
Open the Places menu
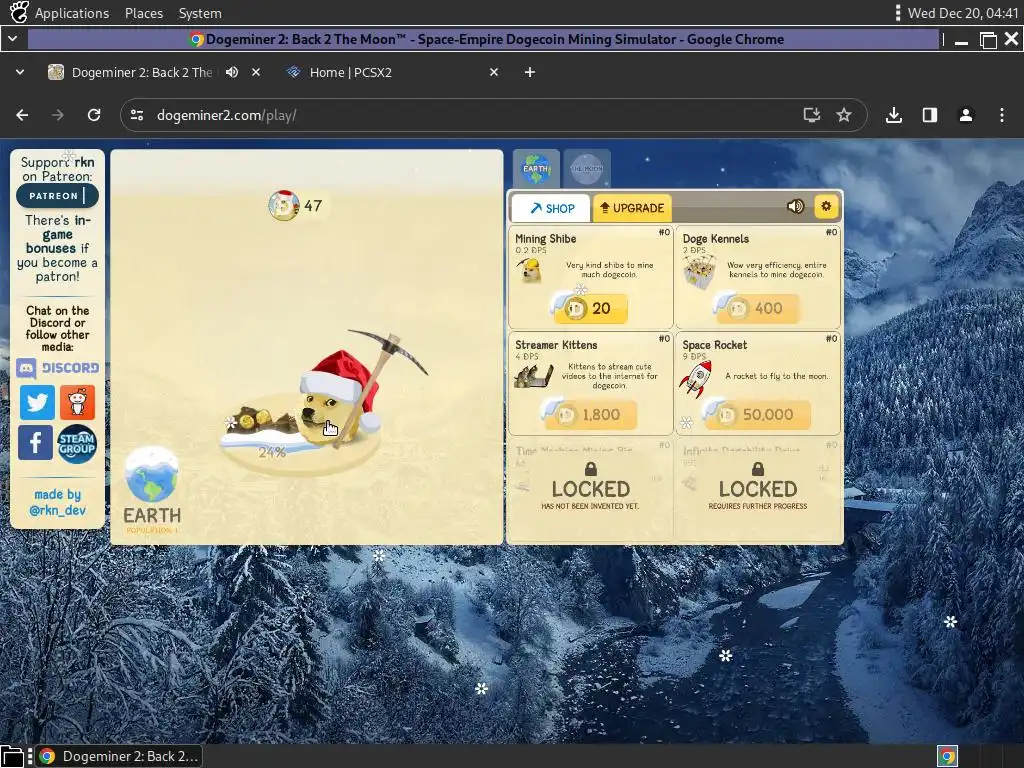[144, 13]
